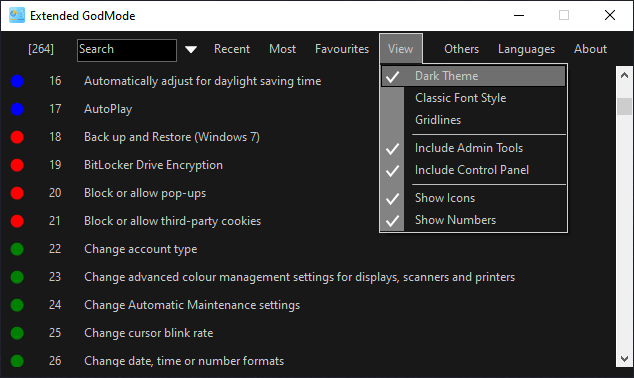The image size is (634, 378).
Task: Click the scrollbar down arrow
Action: click(x=624, y=359)
